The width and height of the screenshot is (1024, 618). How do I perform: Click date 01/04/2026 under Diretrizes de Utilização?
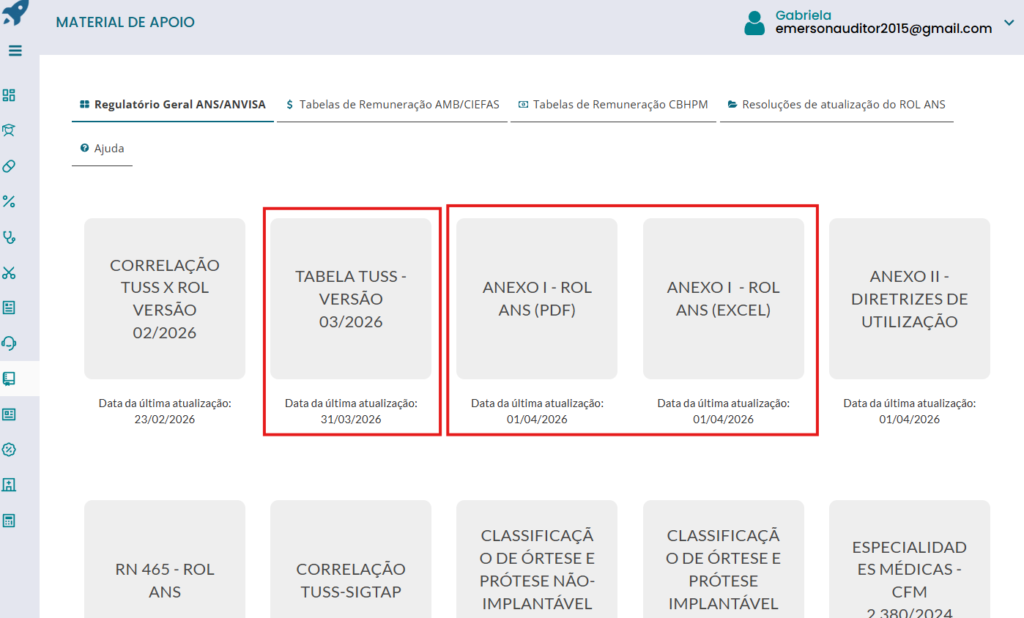coord(910,419)
